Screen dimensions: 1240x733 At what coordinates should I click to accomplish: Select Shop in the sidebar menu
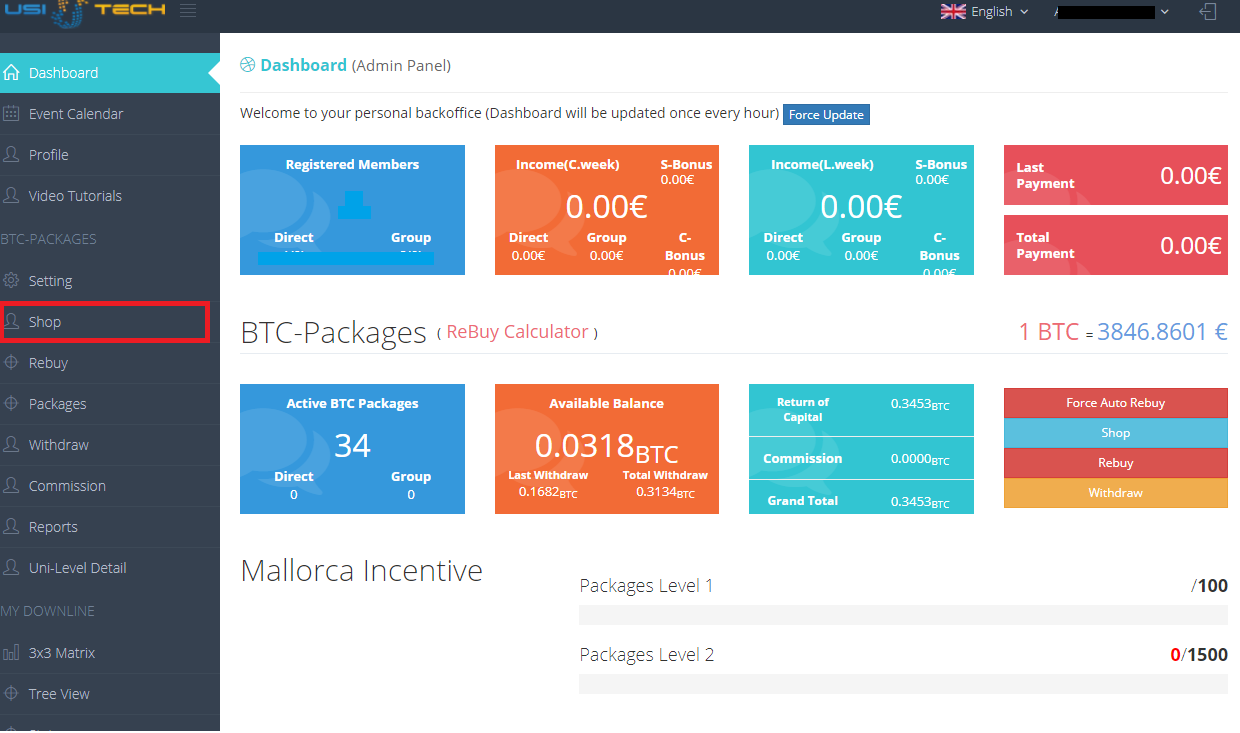click(110, 322)
